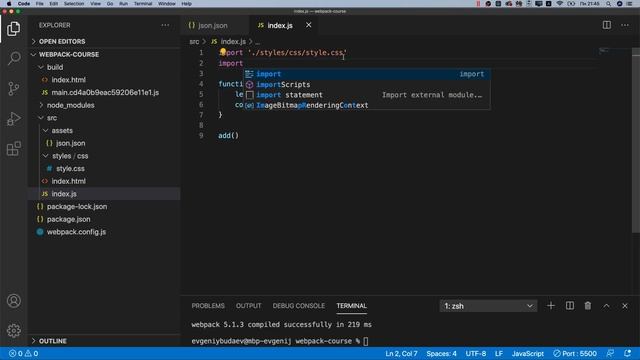Screen dimensions: 640x360
Task: Open json.json in the explorer tree
Action: click(x=104, y=143)
